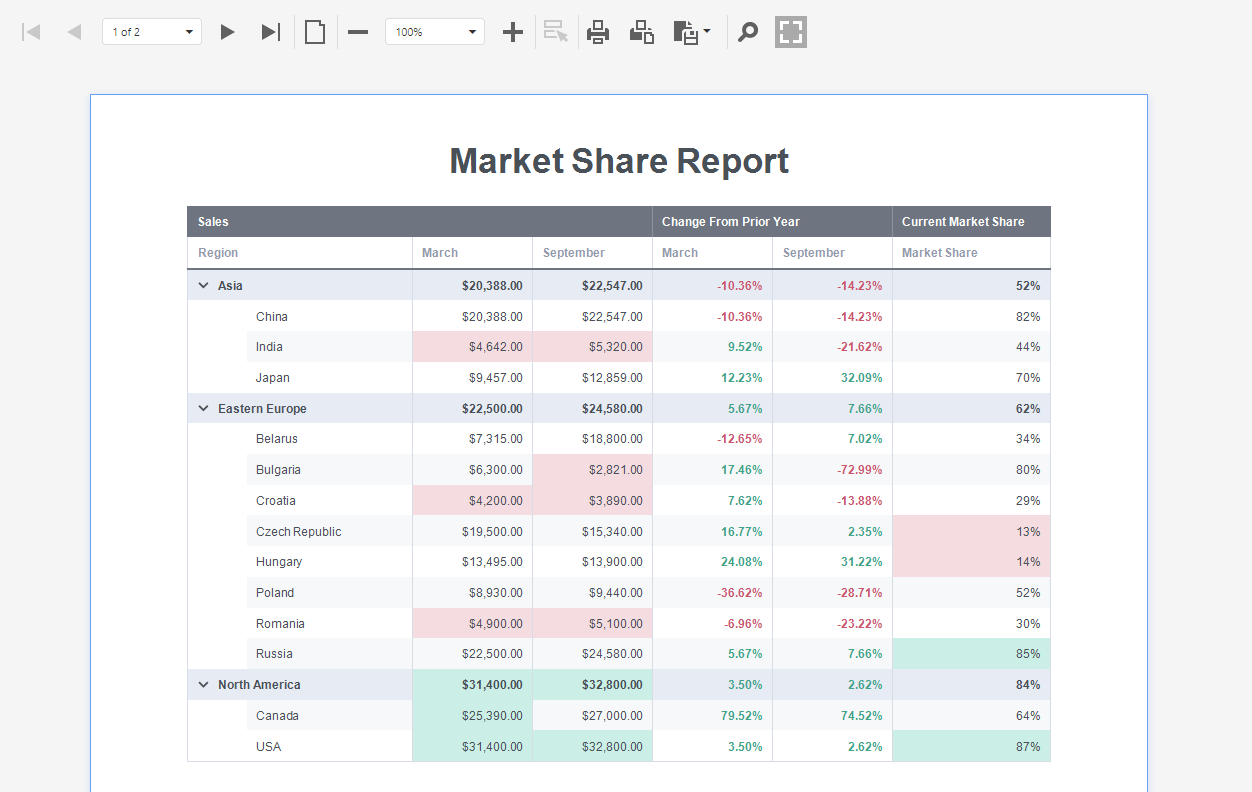Open the page selector dropdown
The image size is (1252, 792).
(188, 31)
